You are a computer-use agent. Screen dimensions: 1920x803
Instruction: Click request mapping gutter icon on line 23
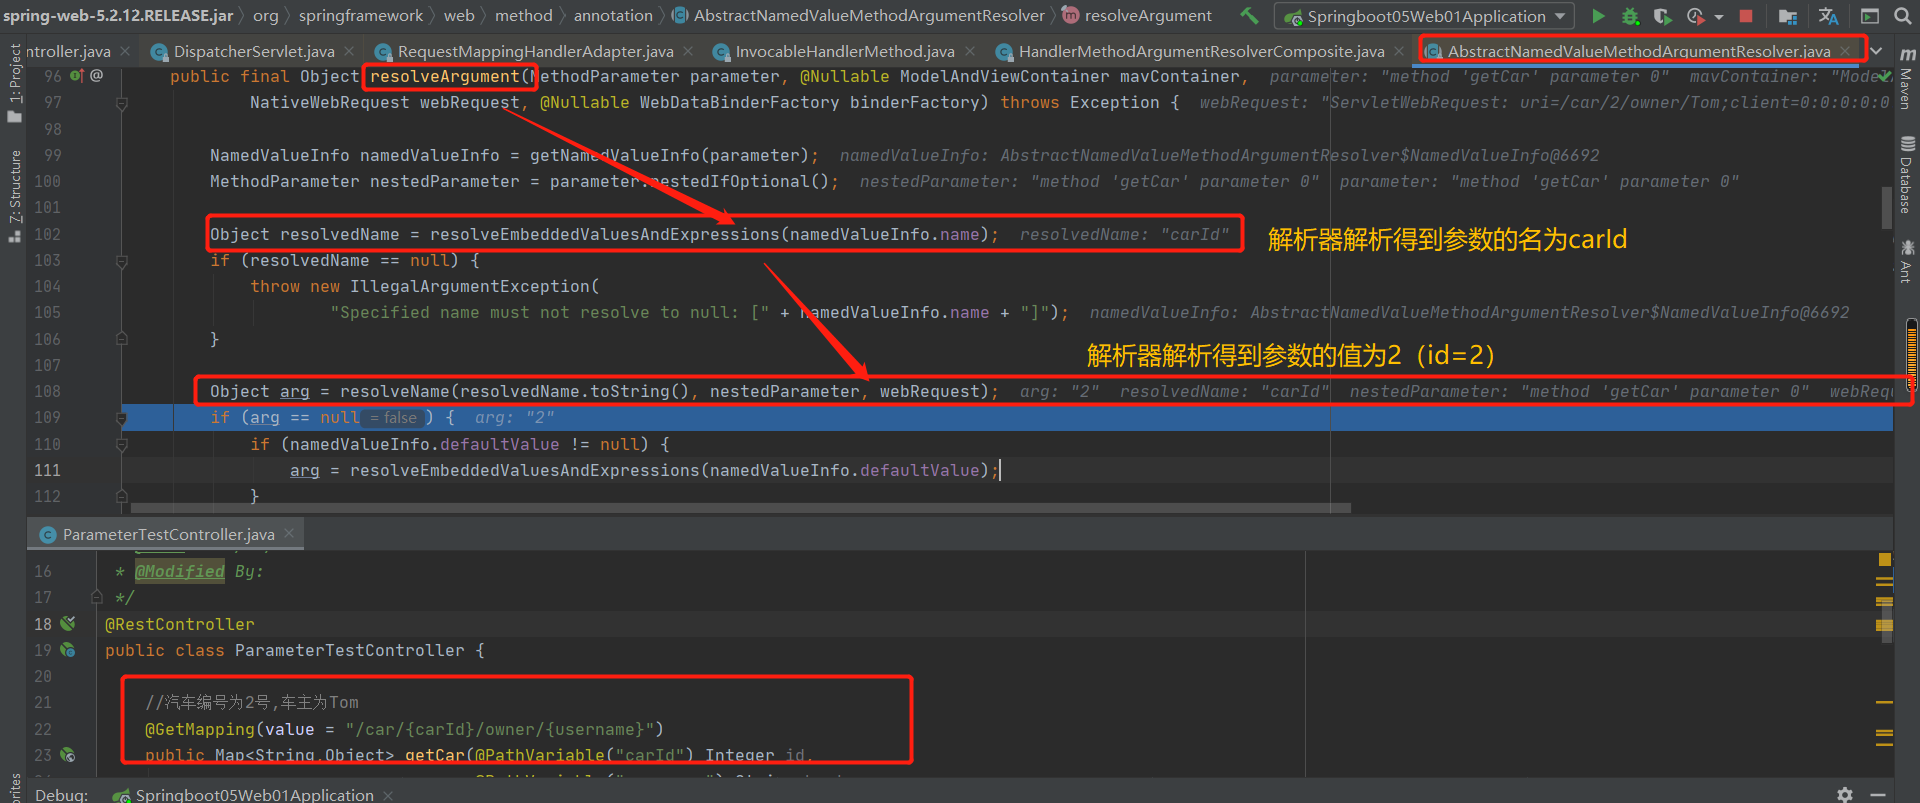[67, 755]
